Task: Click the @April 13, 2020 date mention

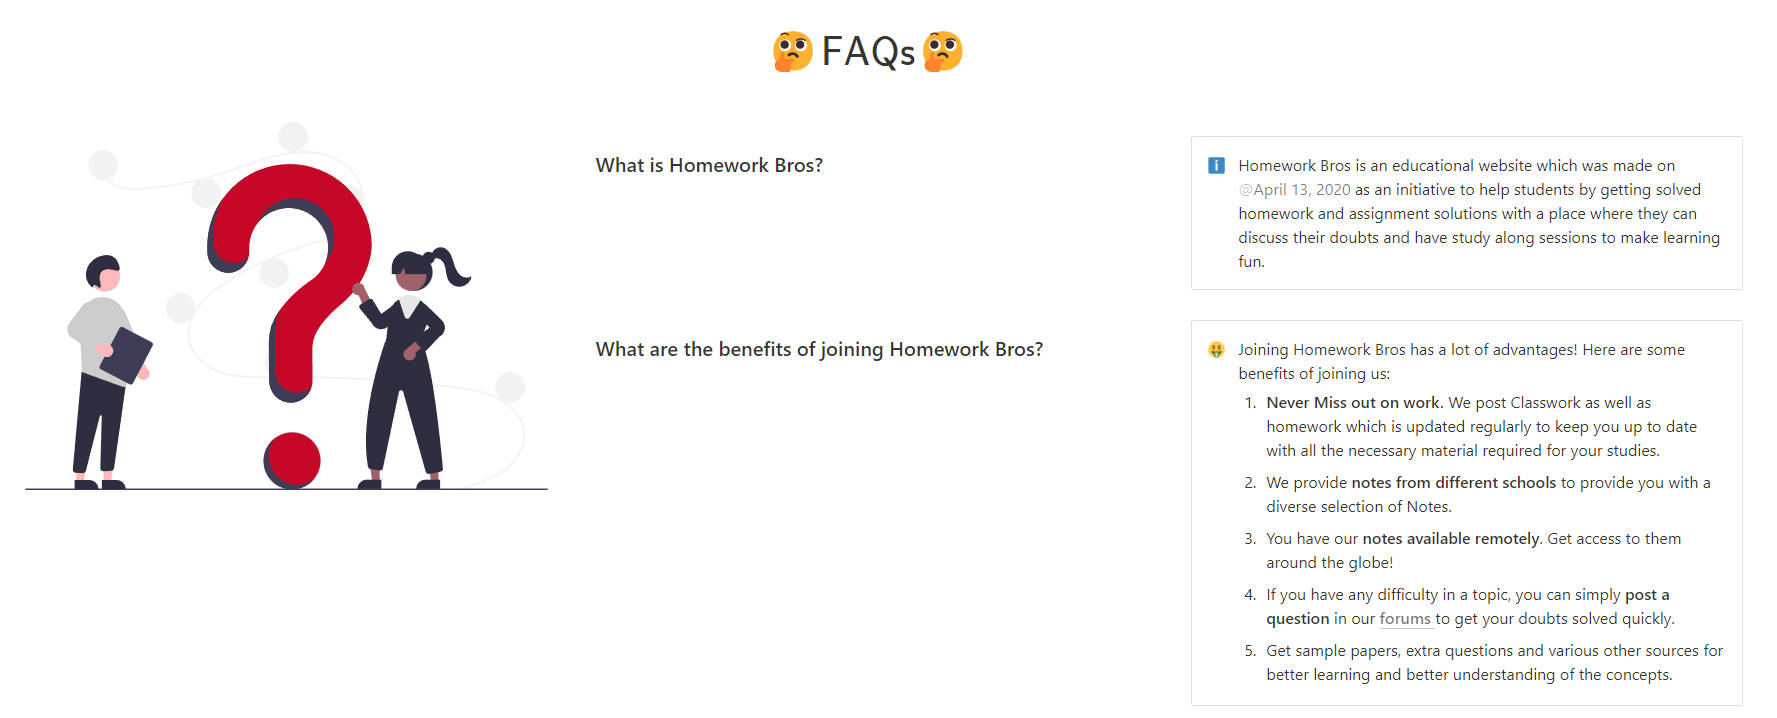Action: click(1294, 190)
